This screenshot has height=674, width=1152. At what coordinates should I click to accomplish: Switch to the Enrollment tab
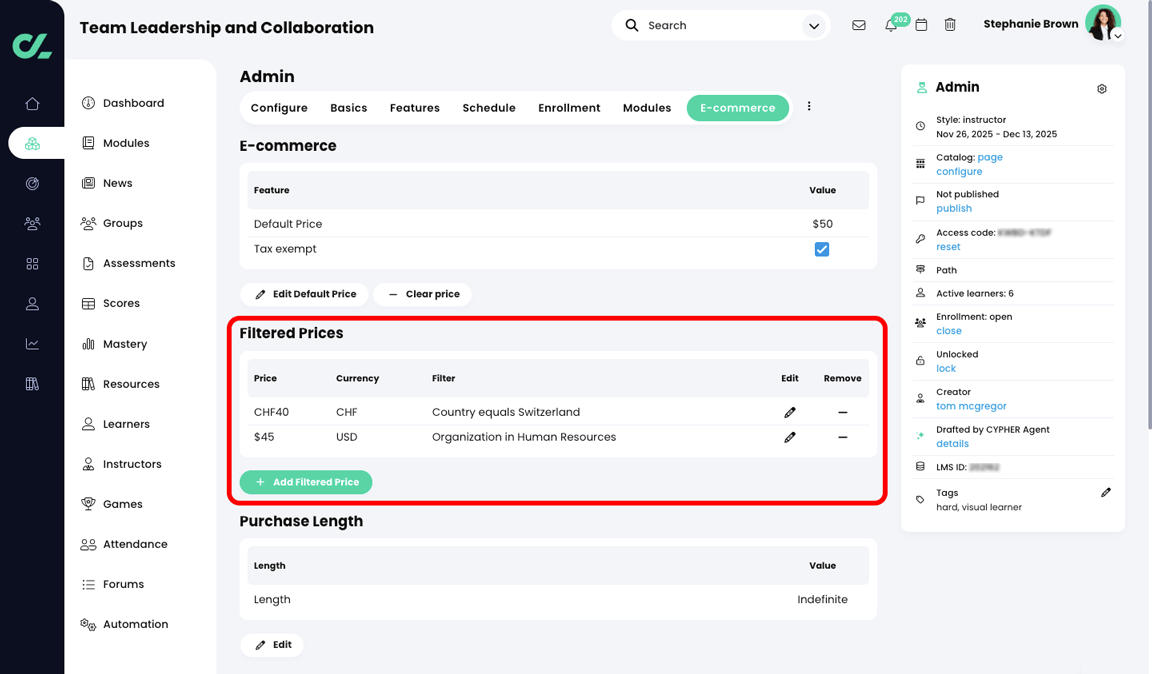tap(568, 107)
